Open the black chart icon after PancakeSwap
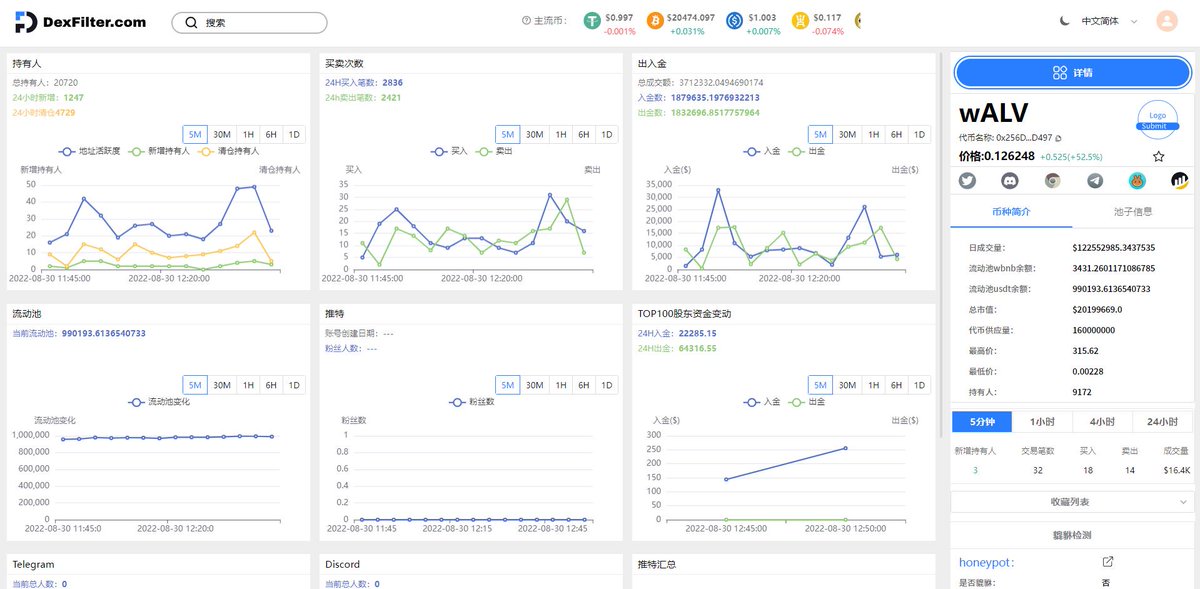 click(x=1180, y=181)
